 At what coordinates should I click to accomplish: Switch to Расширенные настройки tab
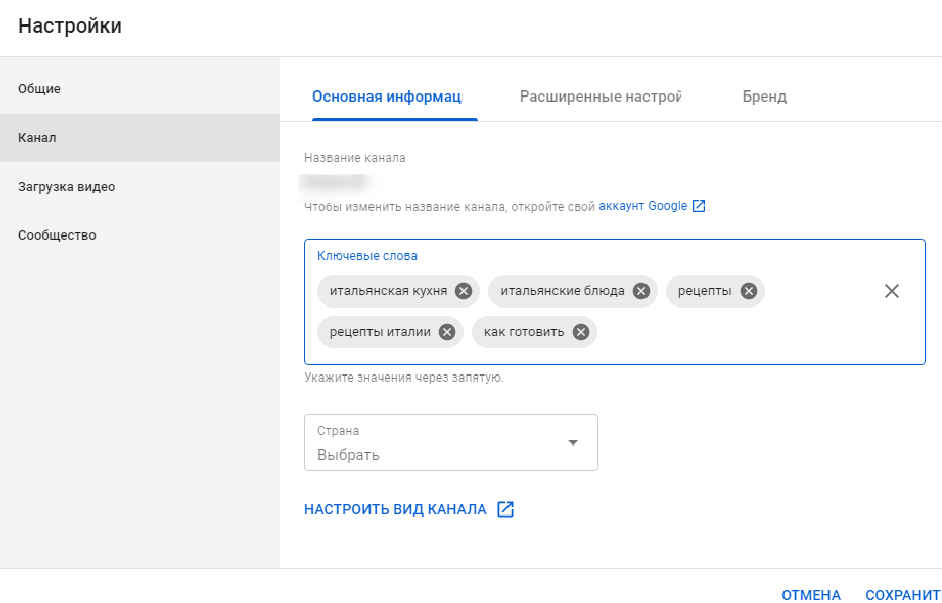[600, 97]
